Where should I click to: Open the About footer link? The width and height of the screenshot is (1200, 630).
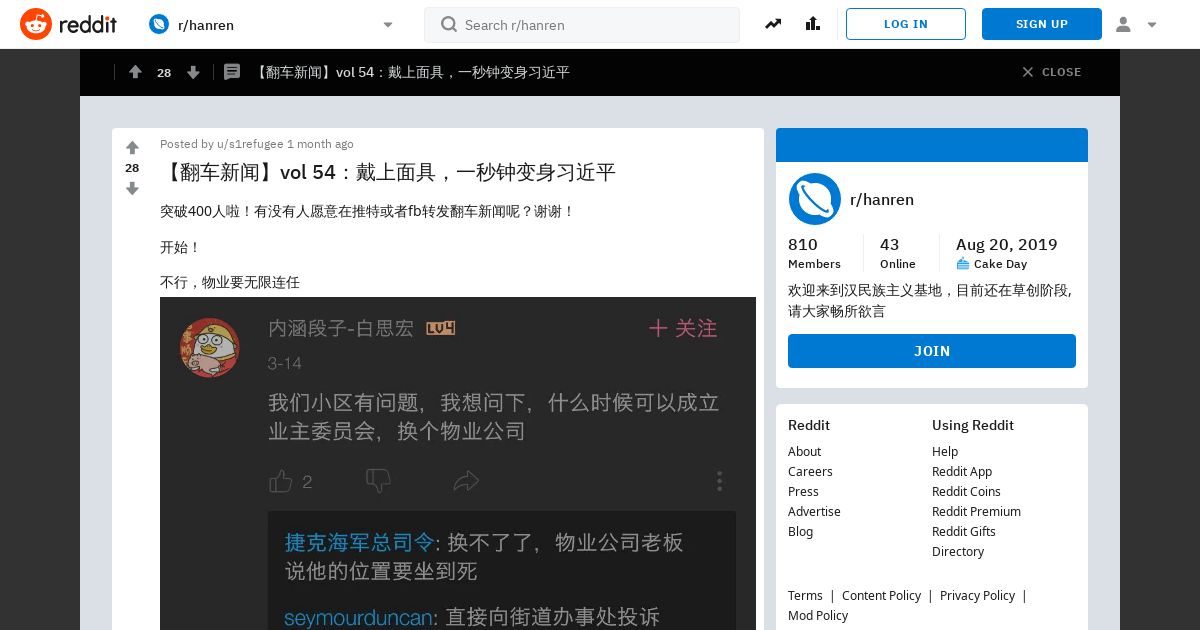pyautogui.click(x=804, y=451)
